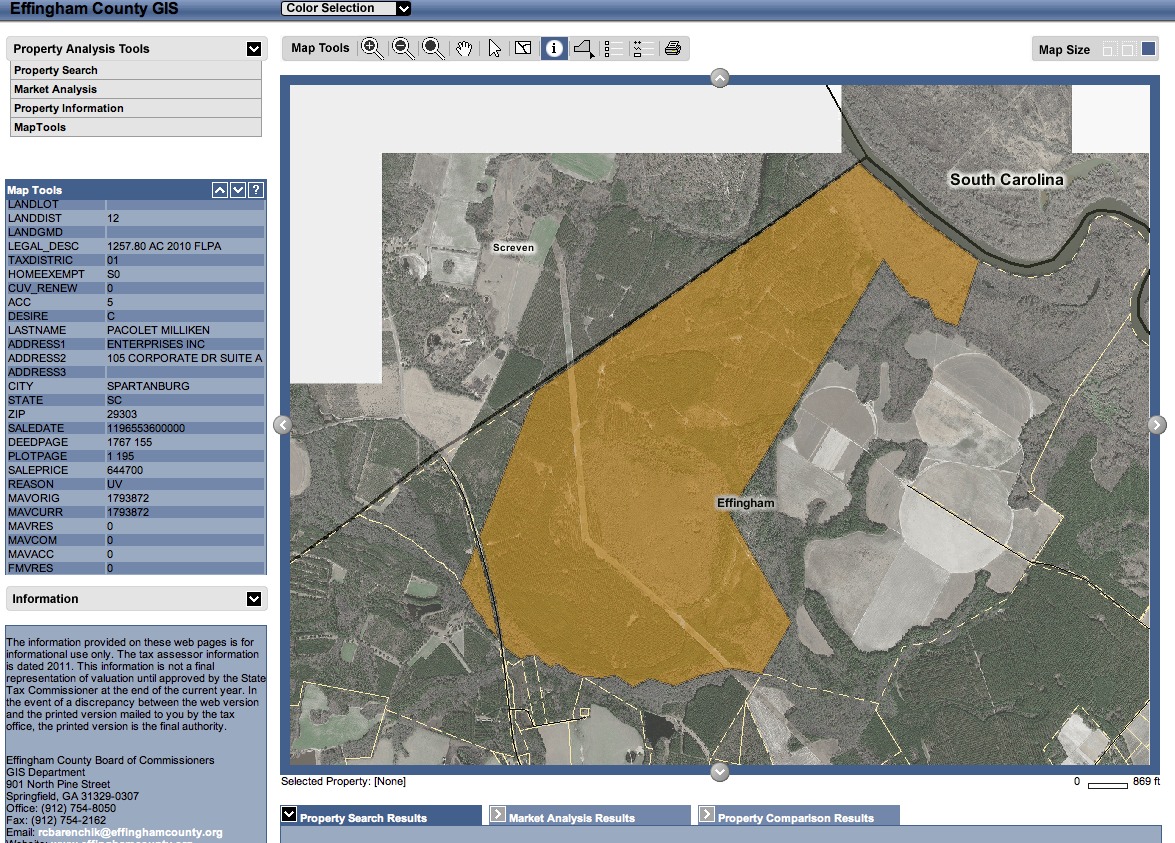This screenshot has height=843, width=1175.
Task: Pan map north with top arrow
Action: point(719,78)
